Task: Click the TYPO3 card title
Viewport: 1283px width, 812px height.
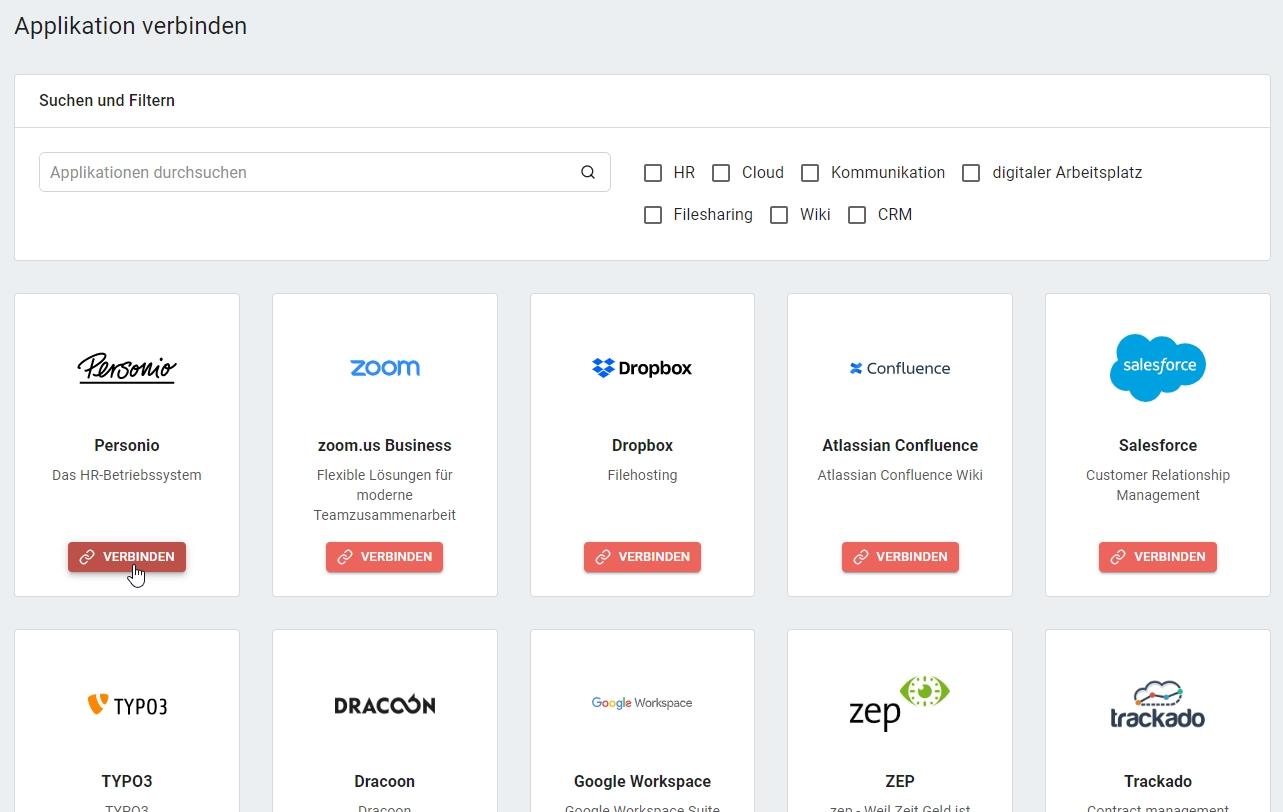Action: pyautogui.click(x=127, y=781)
